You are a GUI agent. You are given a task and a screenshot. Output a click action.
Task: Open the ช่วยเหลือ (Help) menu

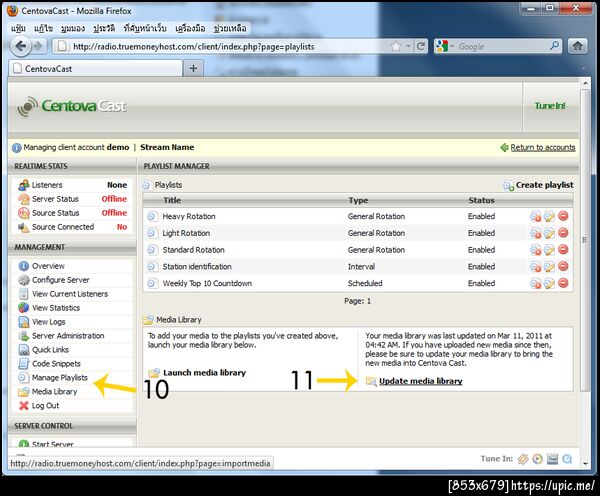[x=230, y=28]
